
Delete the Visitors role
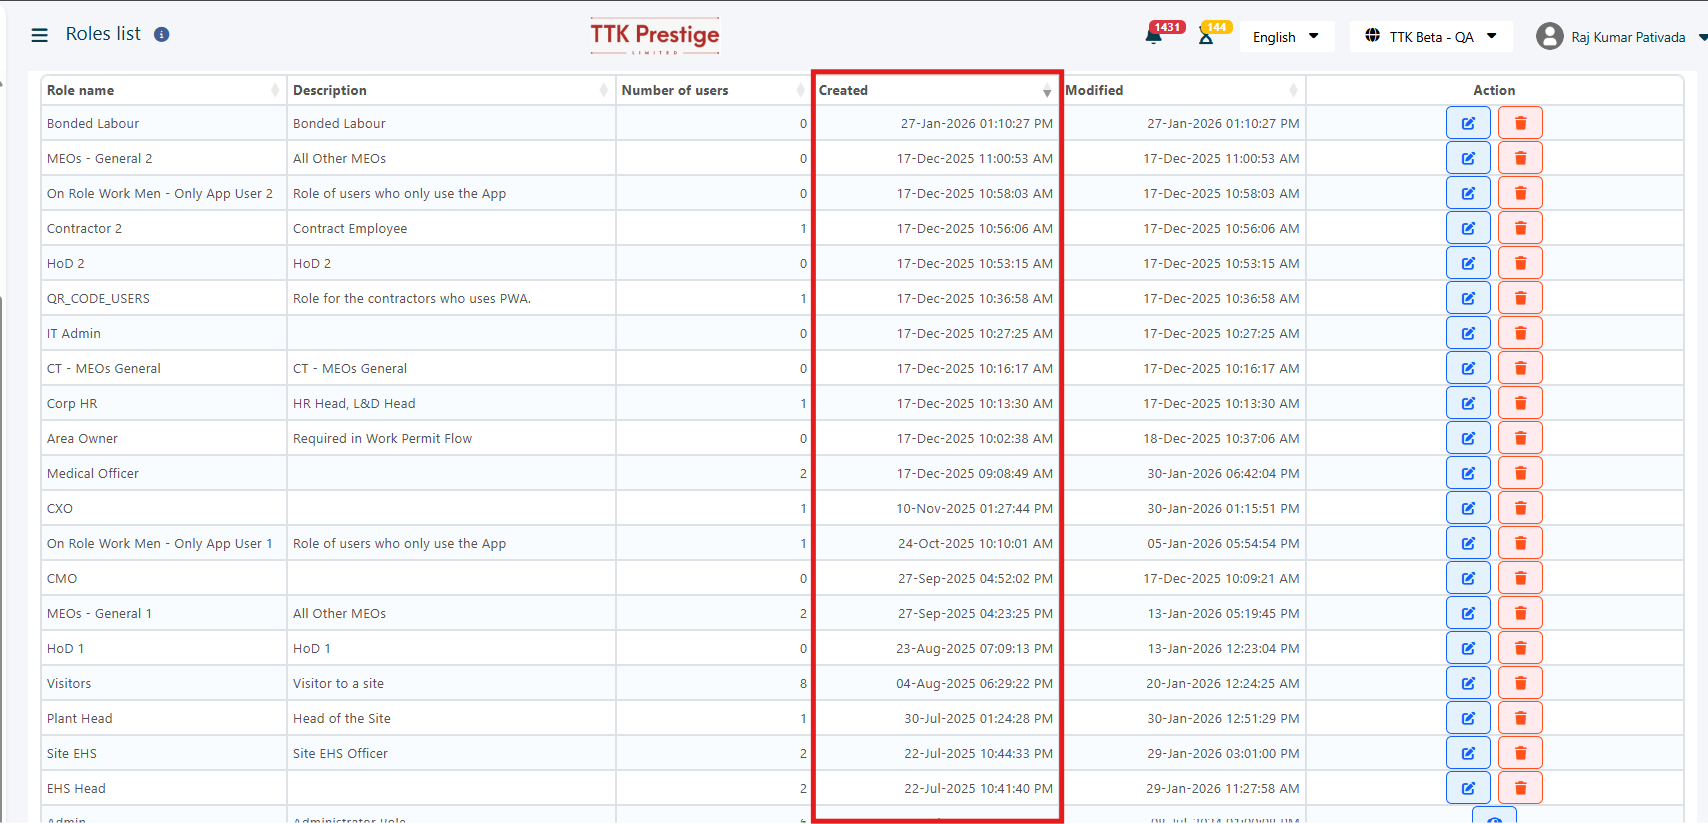point(1520,683)
